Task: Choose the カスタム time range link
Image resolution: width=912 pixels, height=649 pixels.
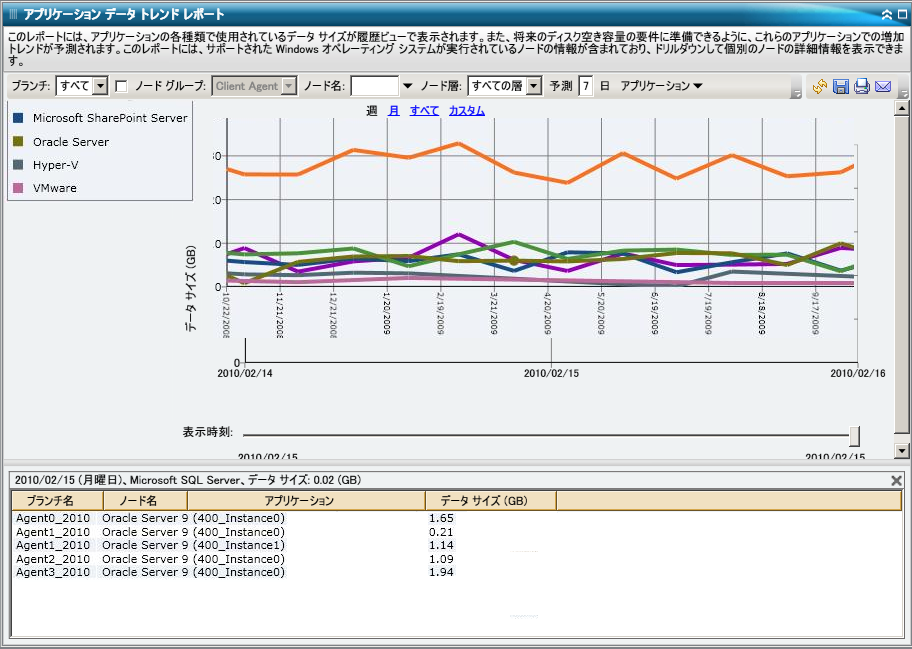Action: pos(466,111)
